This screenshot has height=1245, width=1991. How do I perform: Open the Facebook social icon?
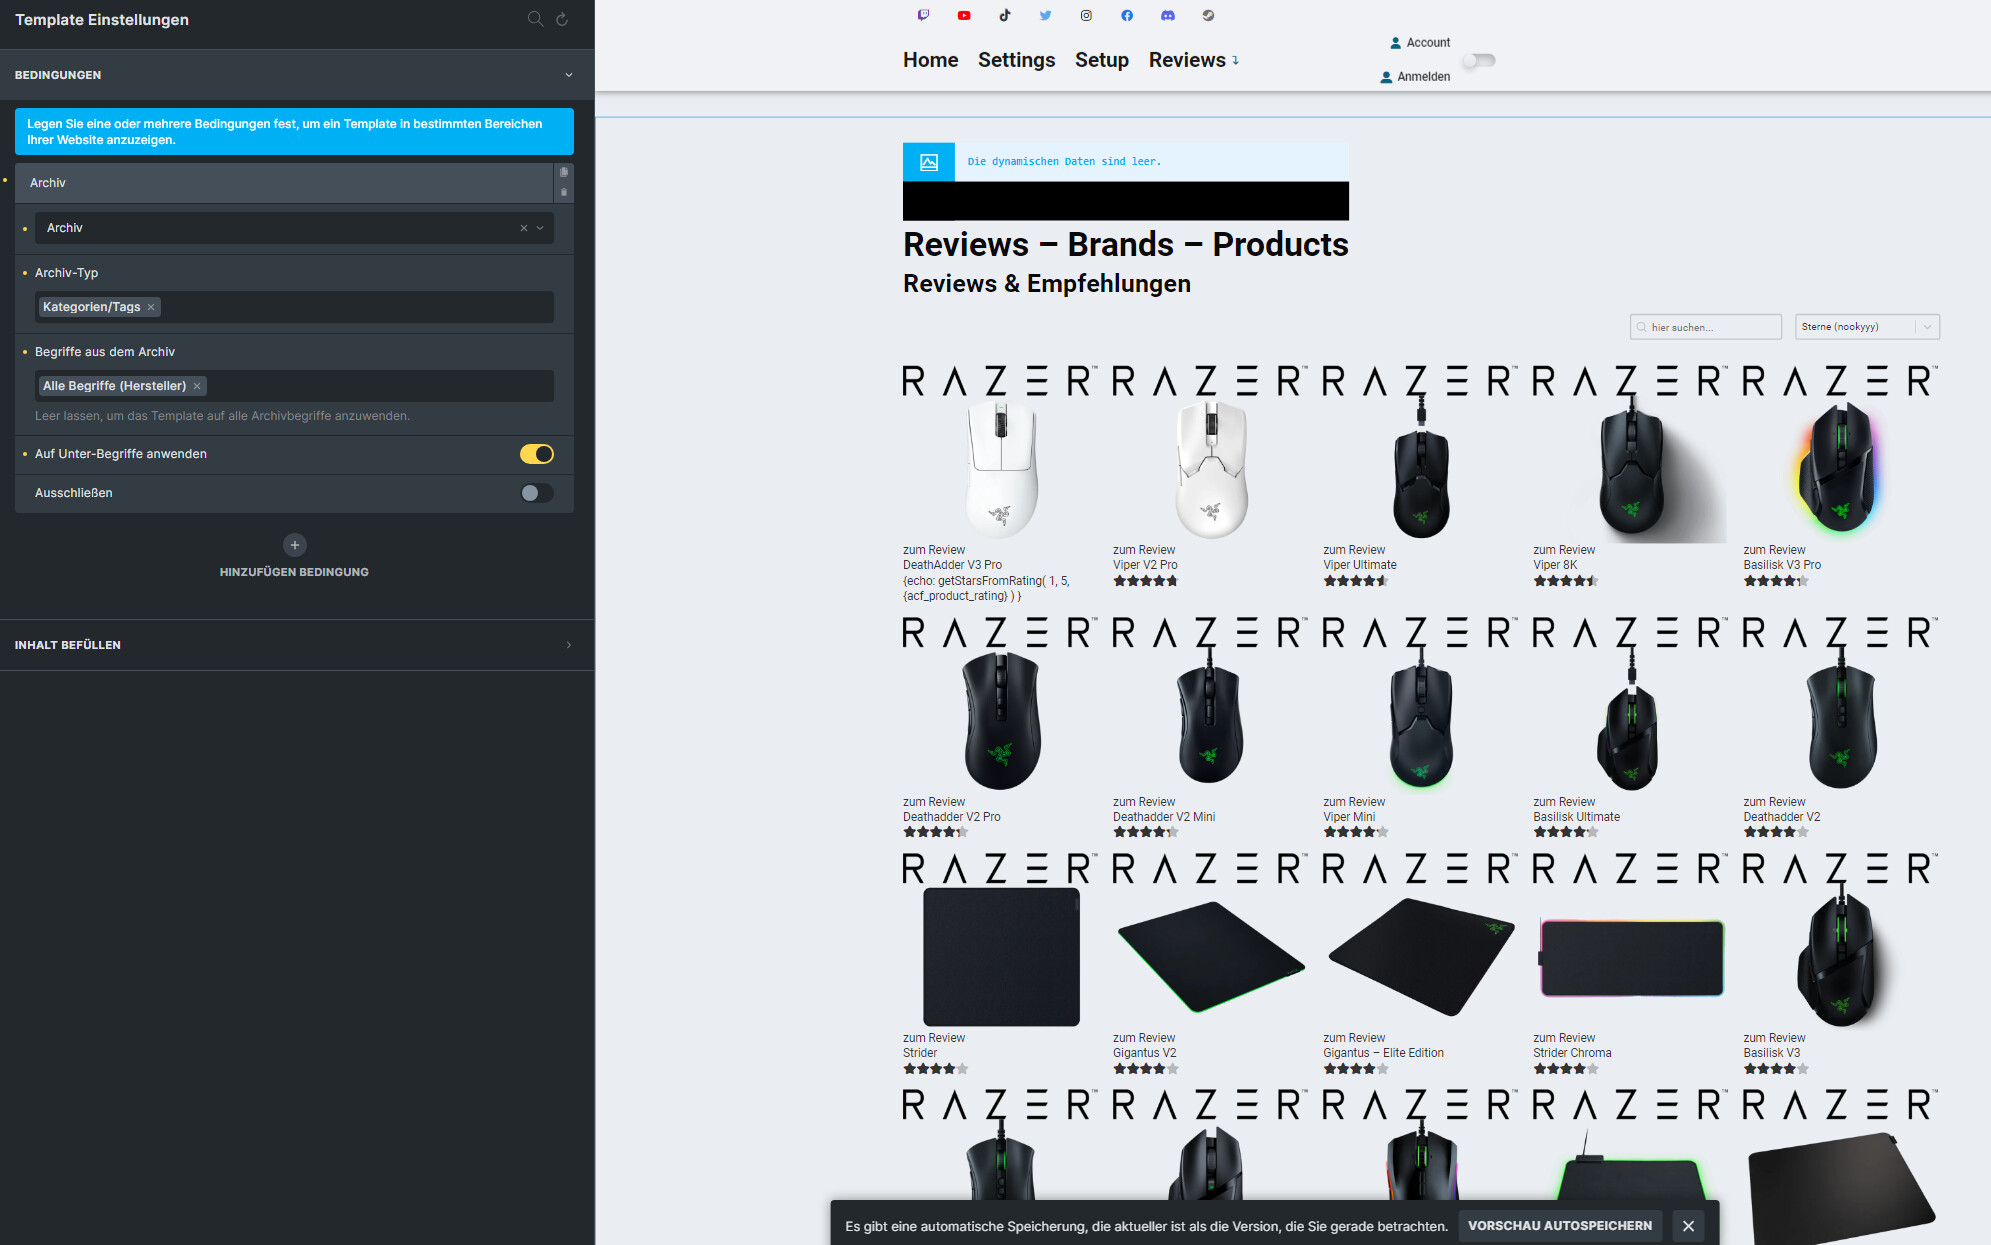[x=1127, y=15]
